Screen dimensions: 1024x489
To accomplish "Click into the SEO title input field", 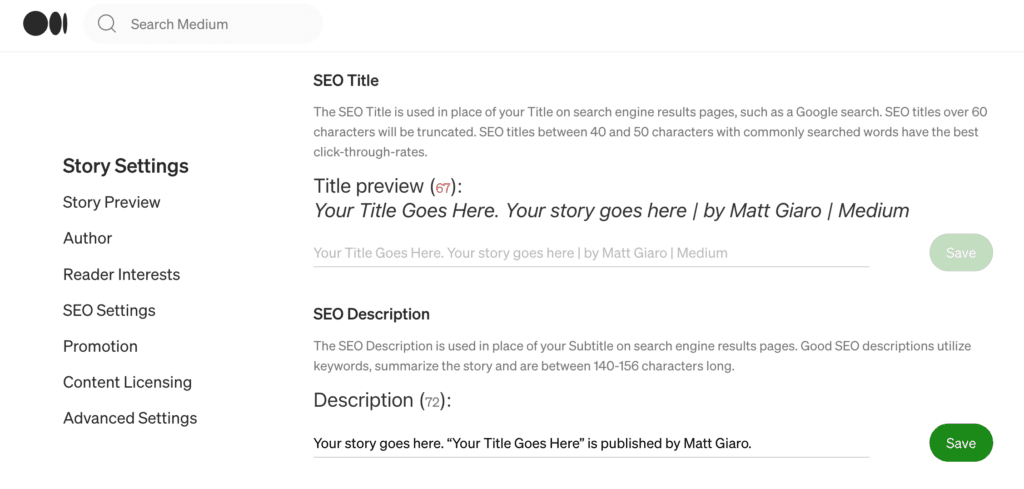I will point(591,253).
